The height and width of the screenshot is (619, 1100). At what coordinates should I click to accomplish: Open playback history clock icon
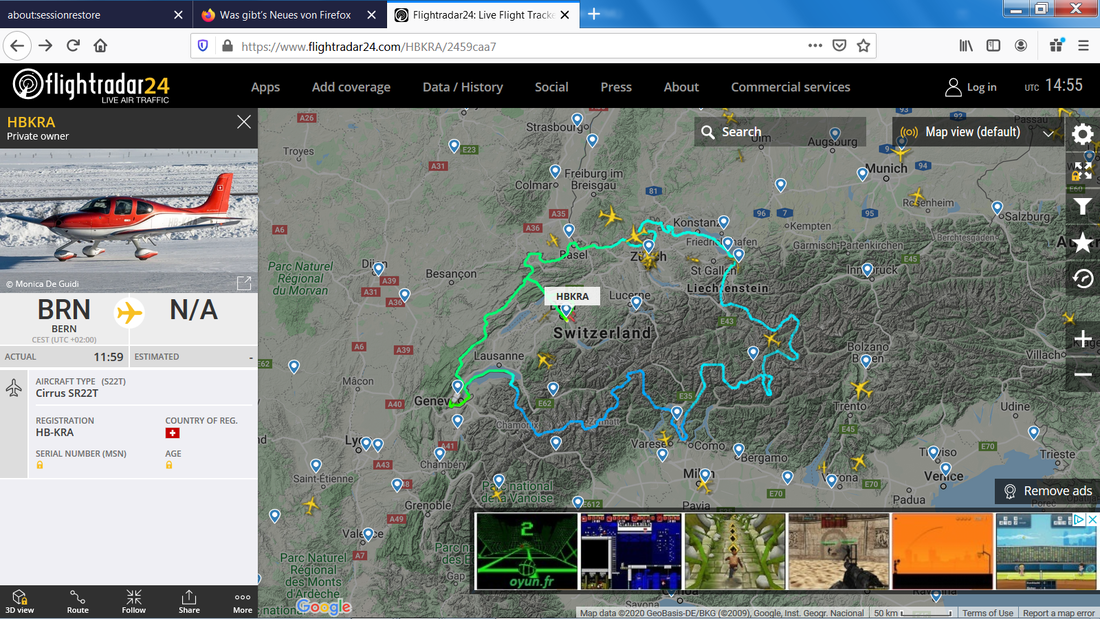coord(1082,278)
